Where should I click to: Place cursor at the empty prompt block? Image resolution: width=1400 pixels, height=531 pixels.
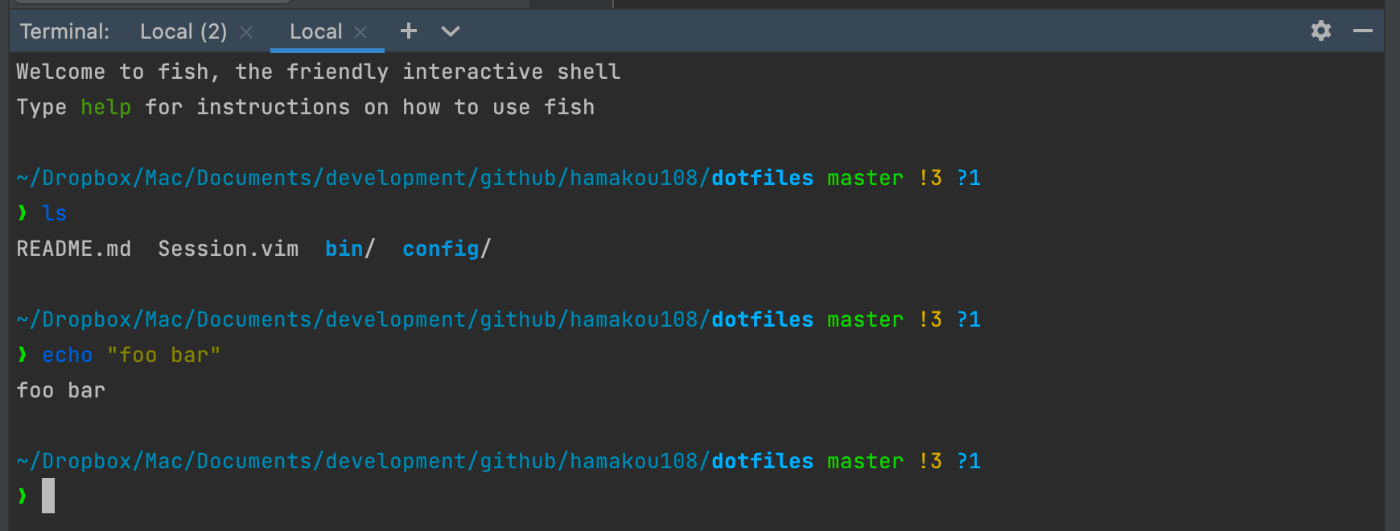pyautogui.click(x=48, y=496)
